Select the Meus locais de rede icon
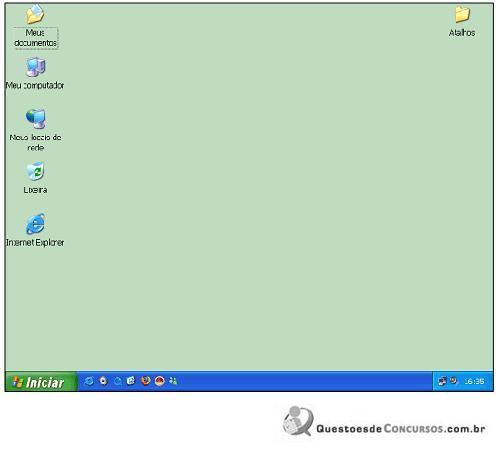 [x=35, y=119]
